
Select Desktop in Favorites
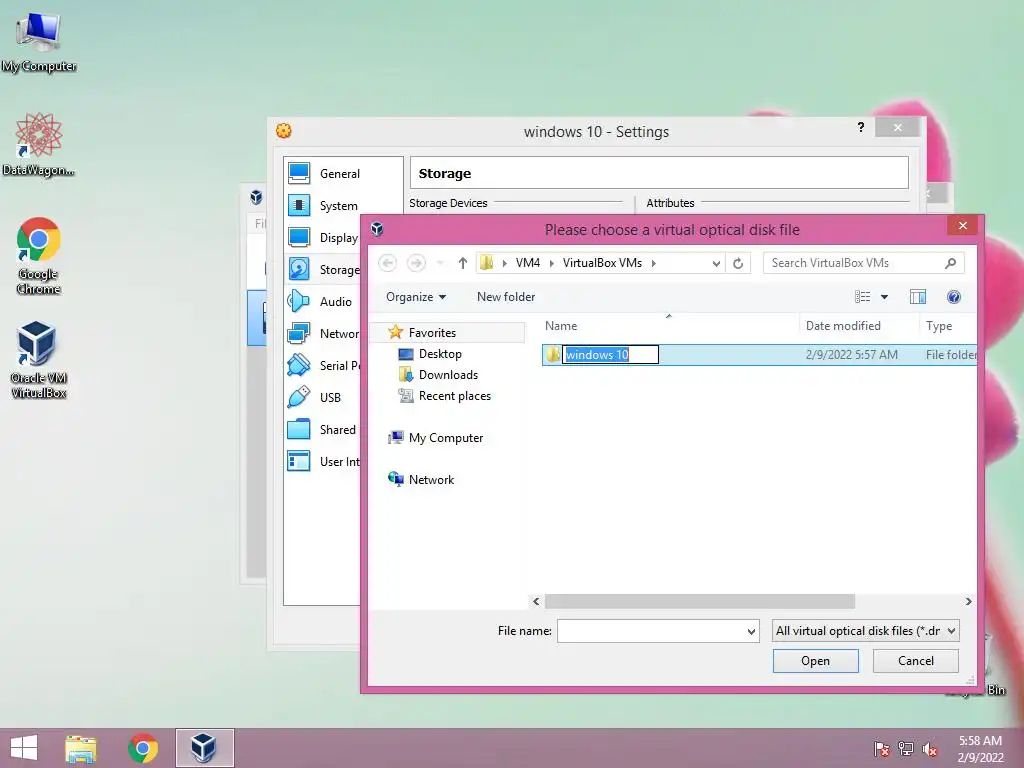pos(440,354)
